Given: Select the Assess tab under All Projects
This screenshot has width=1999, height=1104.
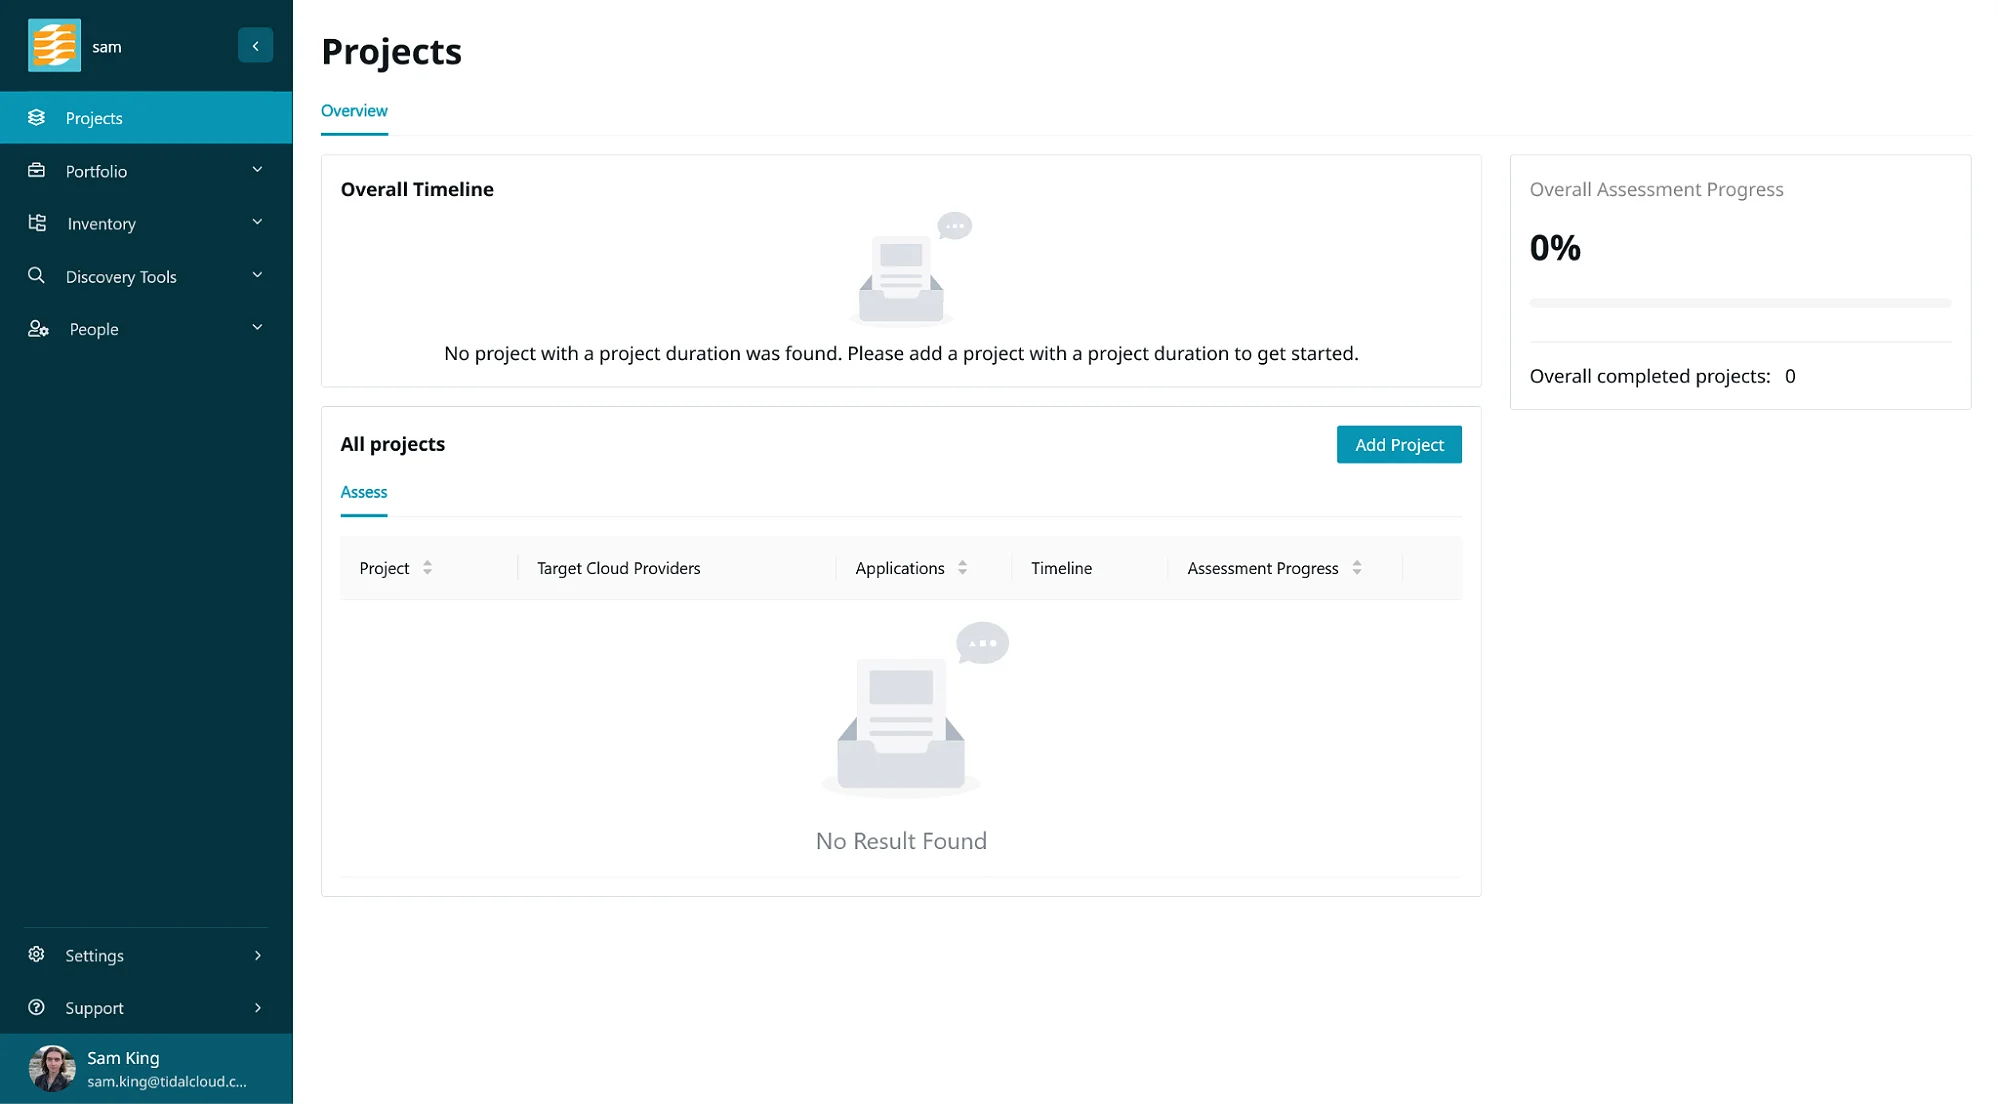Looking at the screenshot, I should click(363, 491).
